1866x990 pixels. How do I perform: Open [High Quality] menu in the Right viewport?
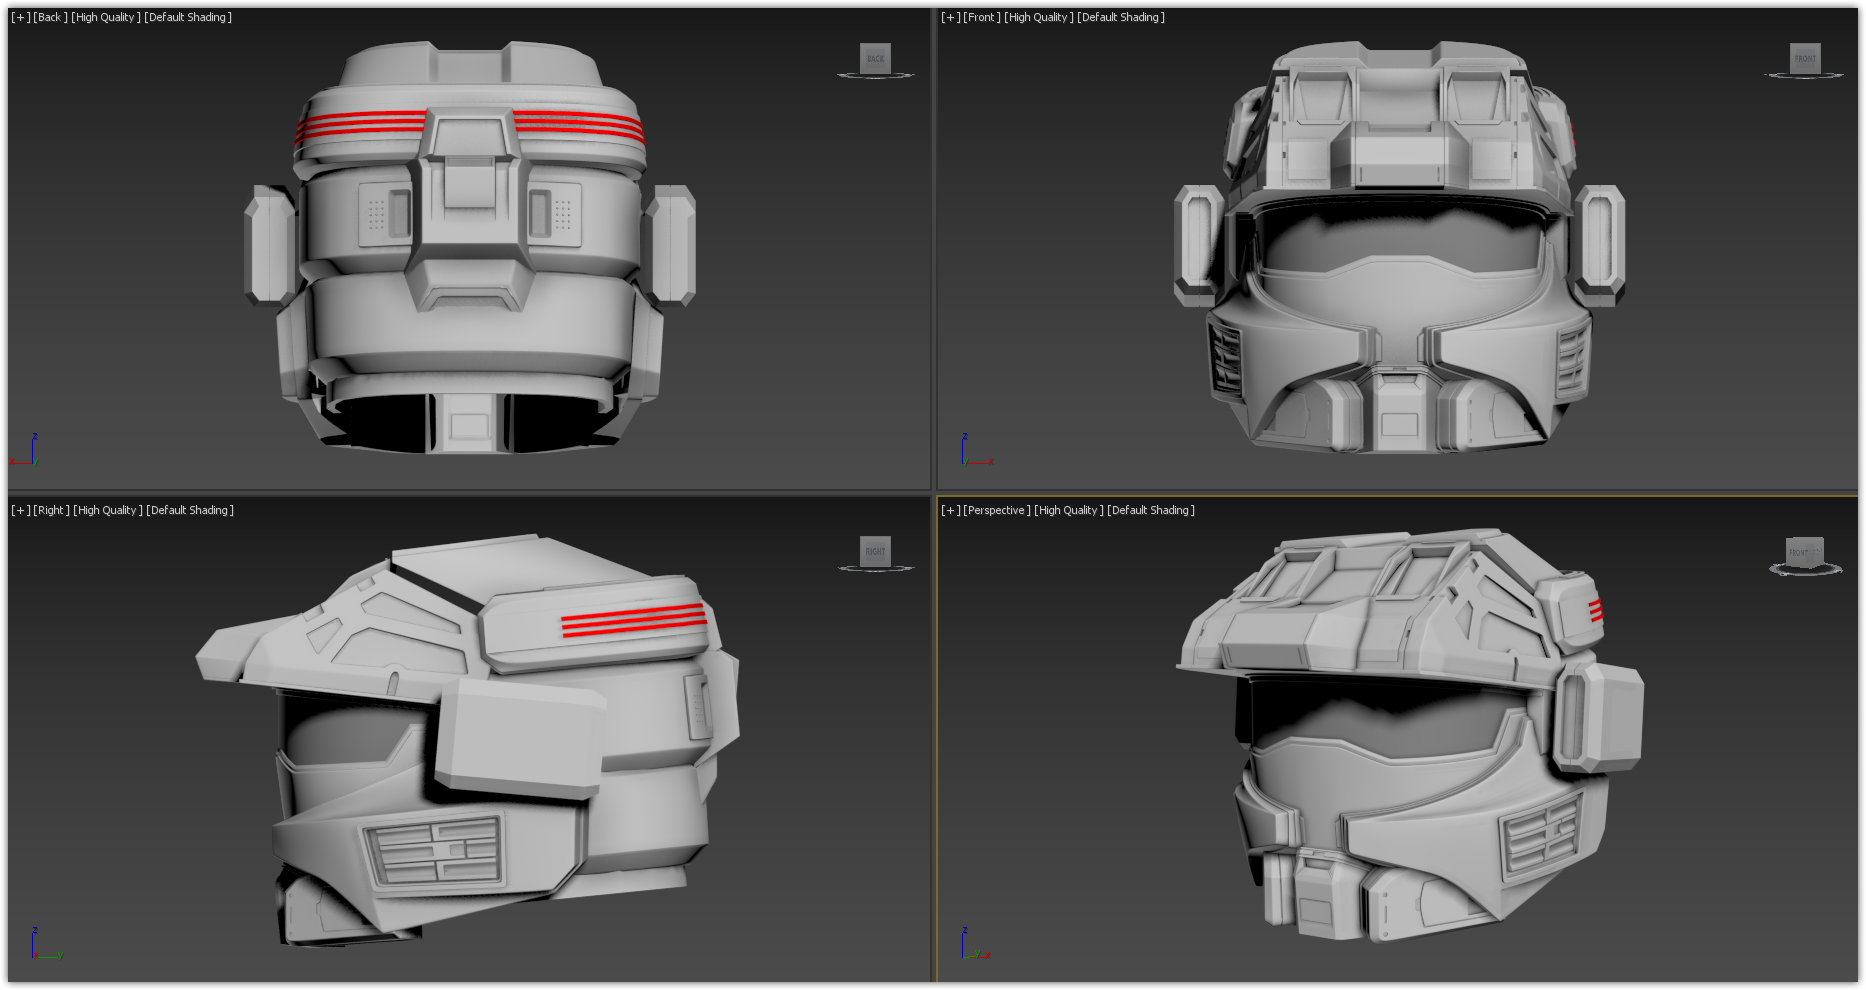tap(108, 510)
